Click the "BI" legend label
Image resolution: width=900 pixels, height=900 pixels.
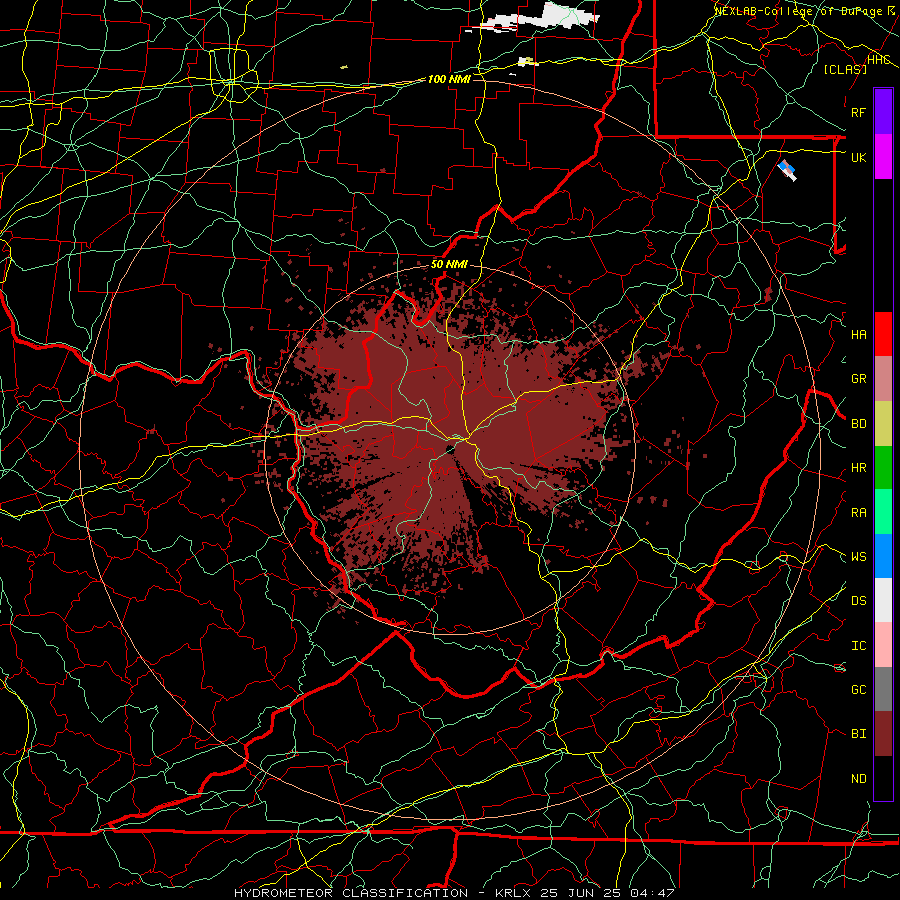[x=858, y=734]
